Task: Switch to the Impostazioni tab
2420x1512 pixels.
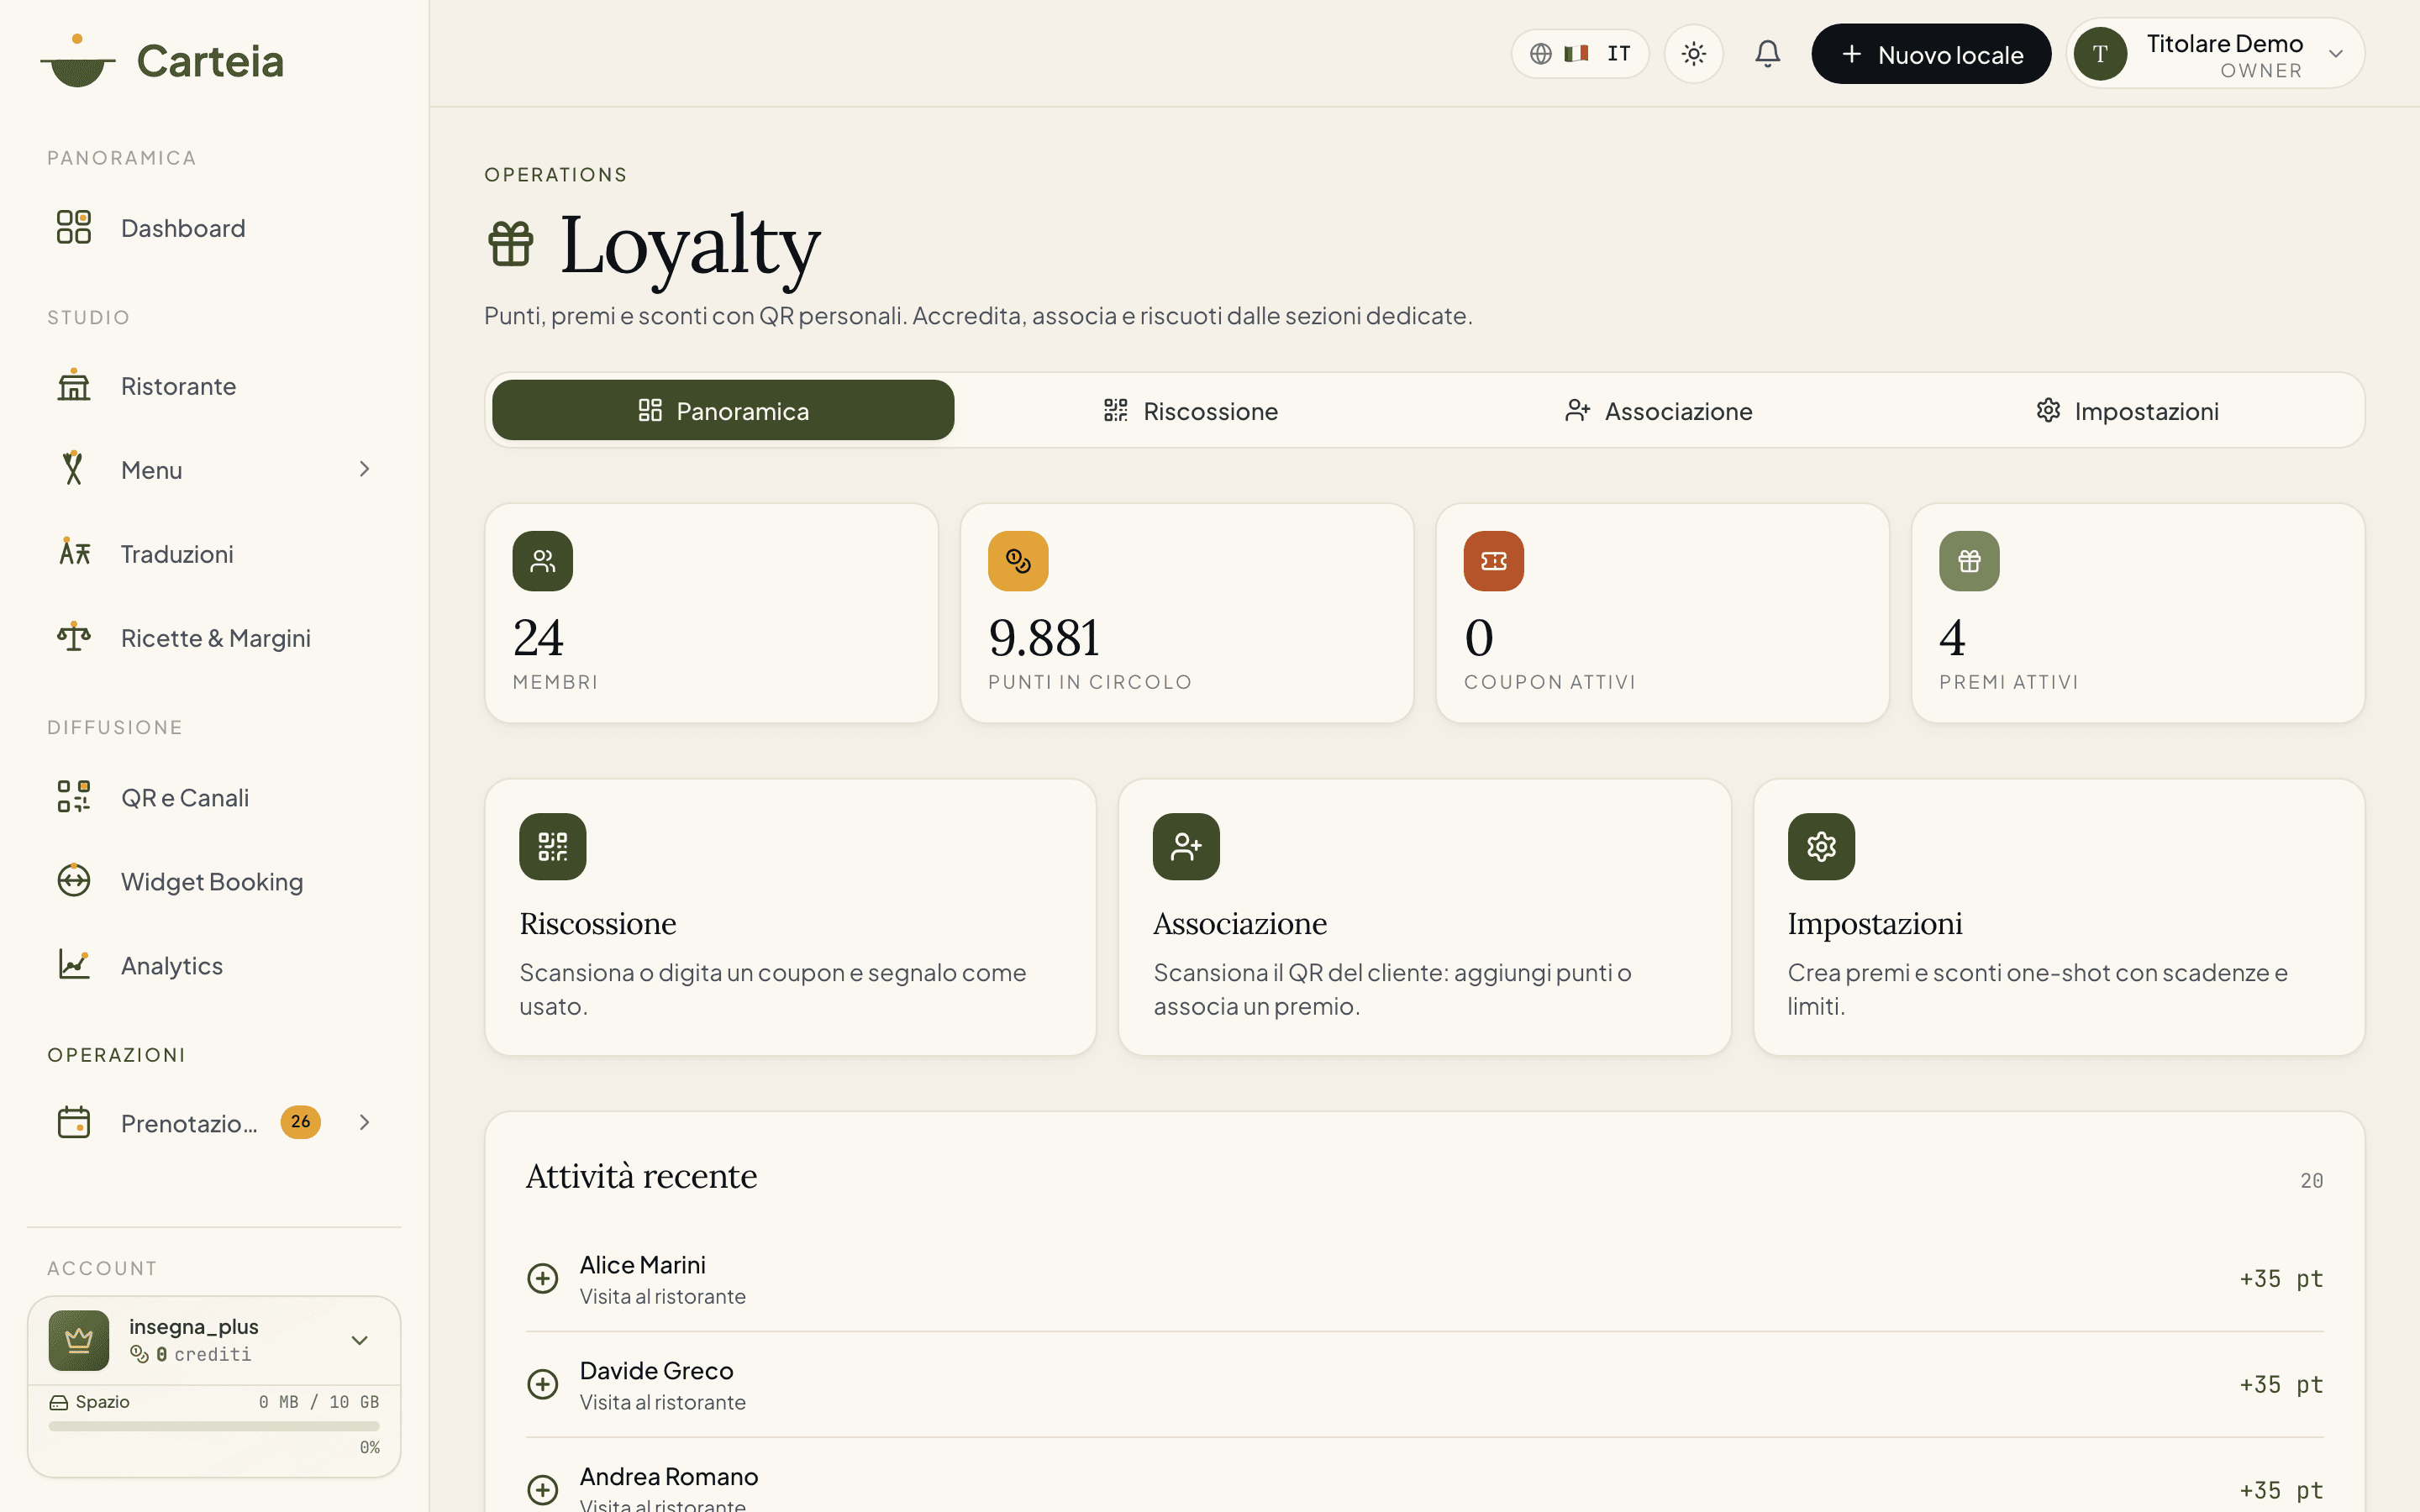Action: click(2127, 410)
